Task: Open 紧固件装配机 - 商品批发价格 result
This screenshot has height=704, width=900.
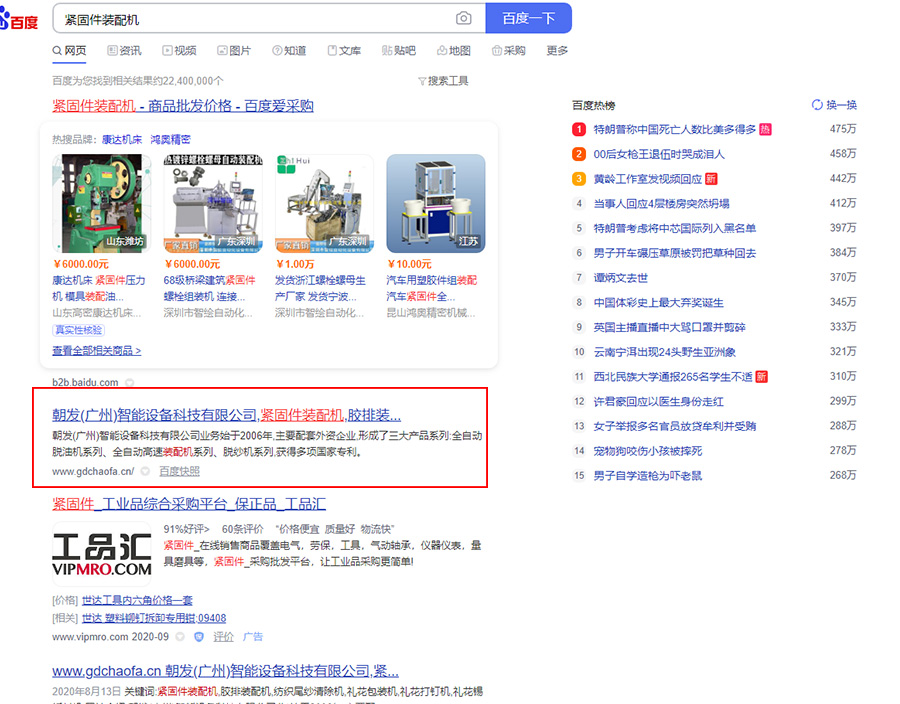Action: pyautogui.click(x=183, y=106)
